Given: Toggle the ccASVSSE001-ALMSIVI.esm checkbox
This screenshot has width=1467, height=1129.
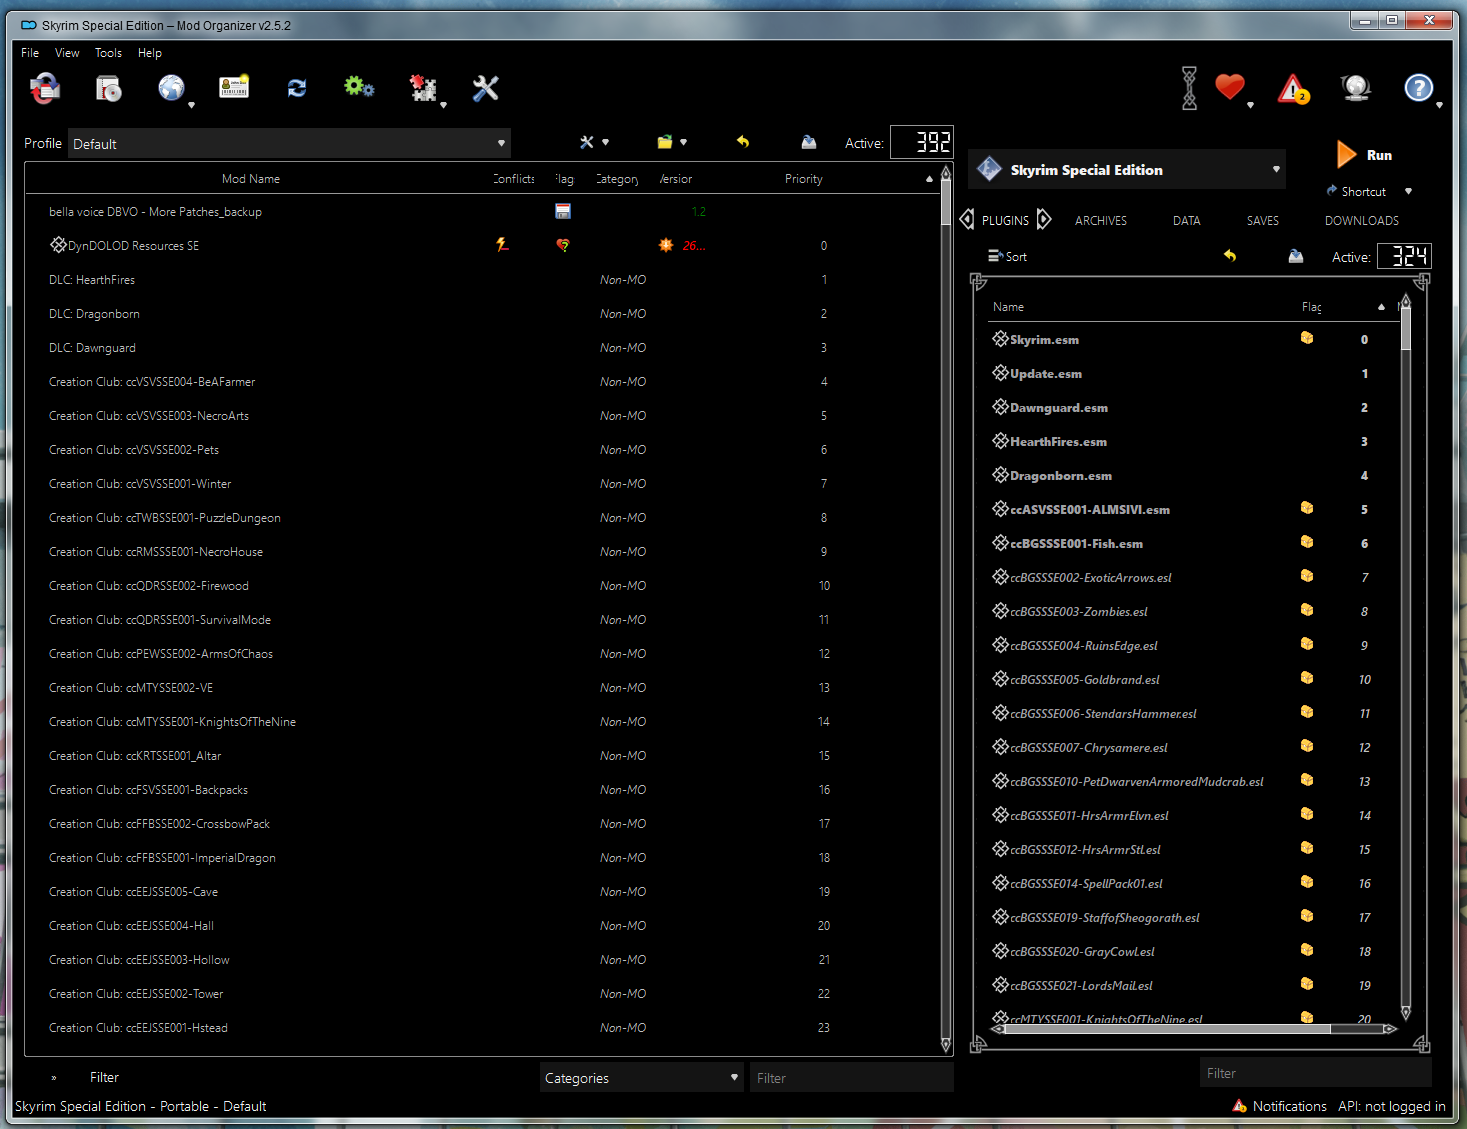Looking at the screenshot, I should 1000,509.
